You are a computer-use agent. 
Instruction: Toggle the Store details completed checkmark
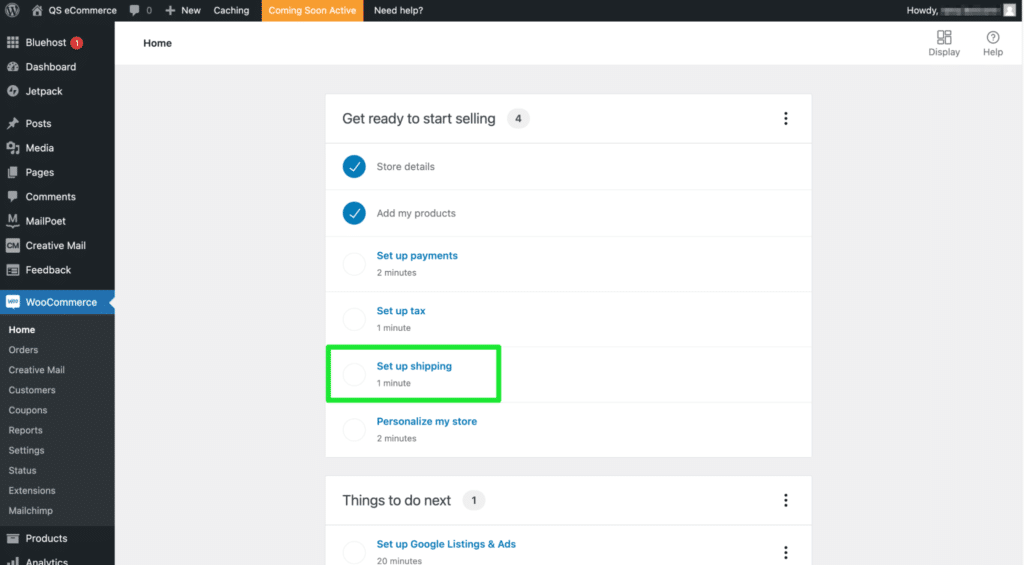[354, 167]
